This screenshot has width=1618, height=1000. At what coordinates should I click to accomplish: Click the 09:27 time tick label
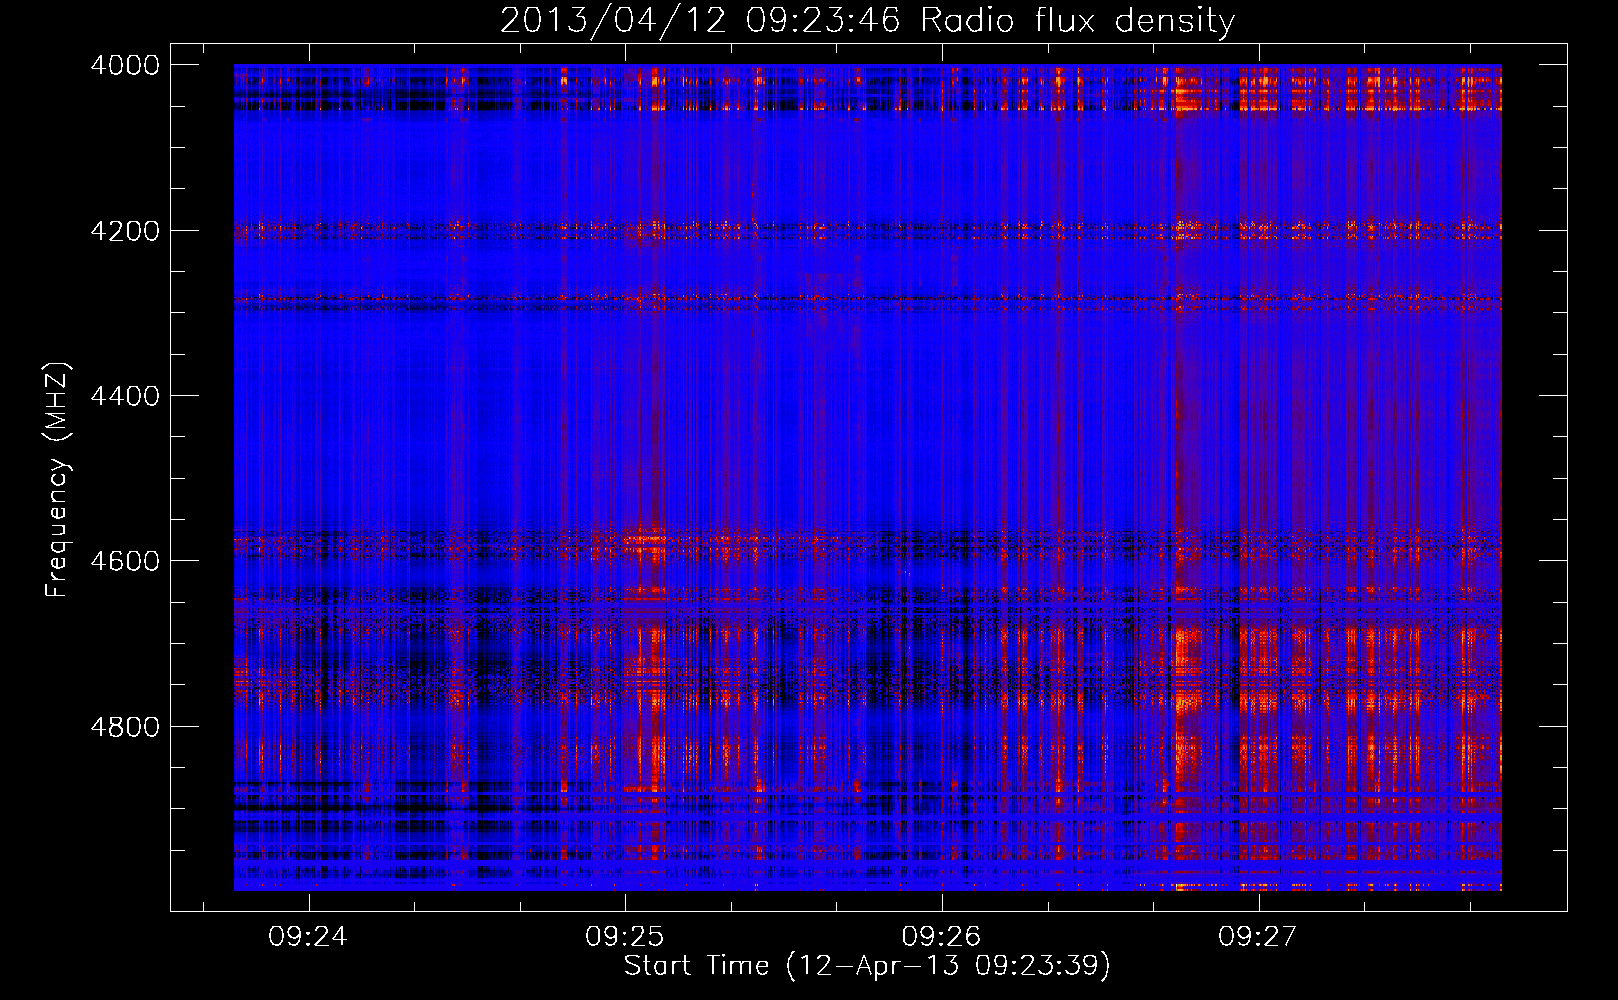pos(1257,936)
